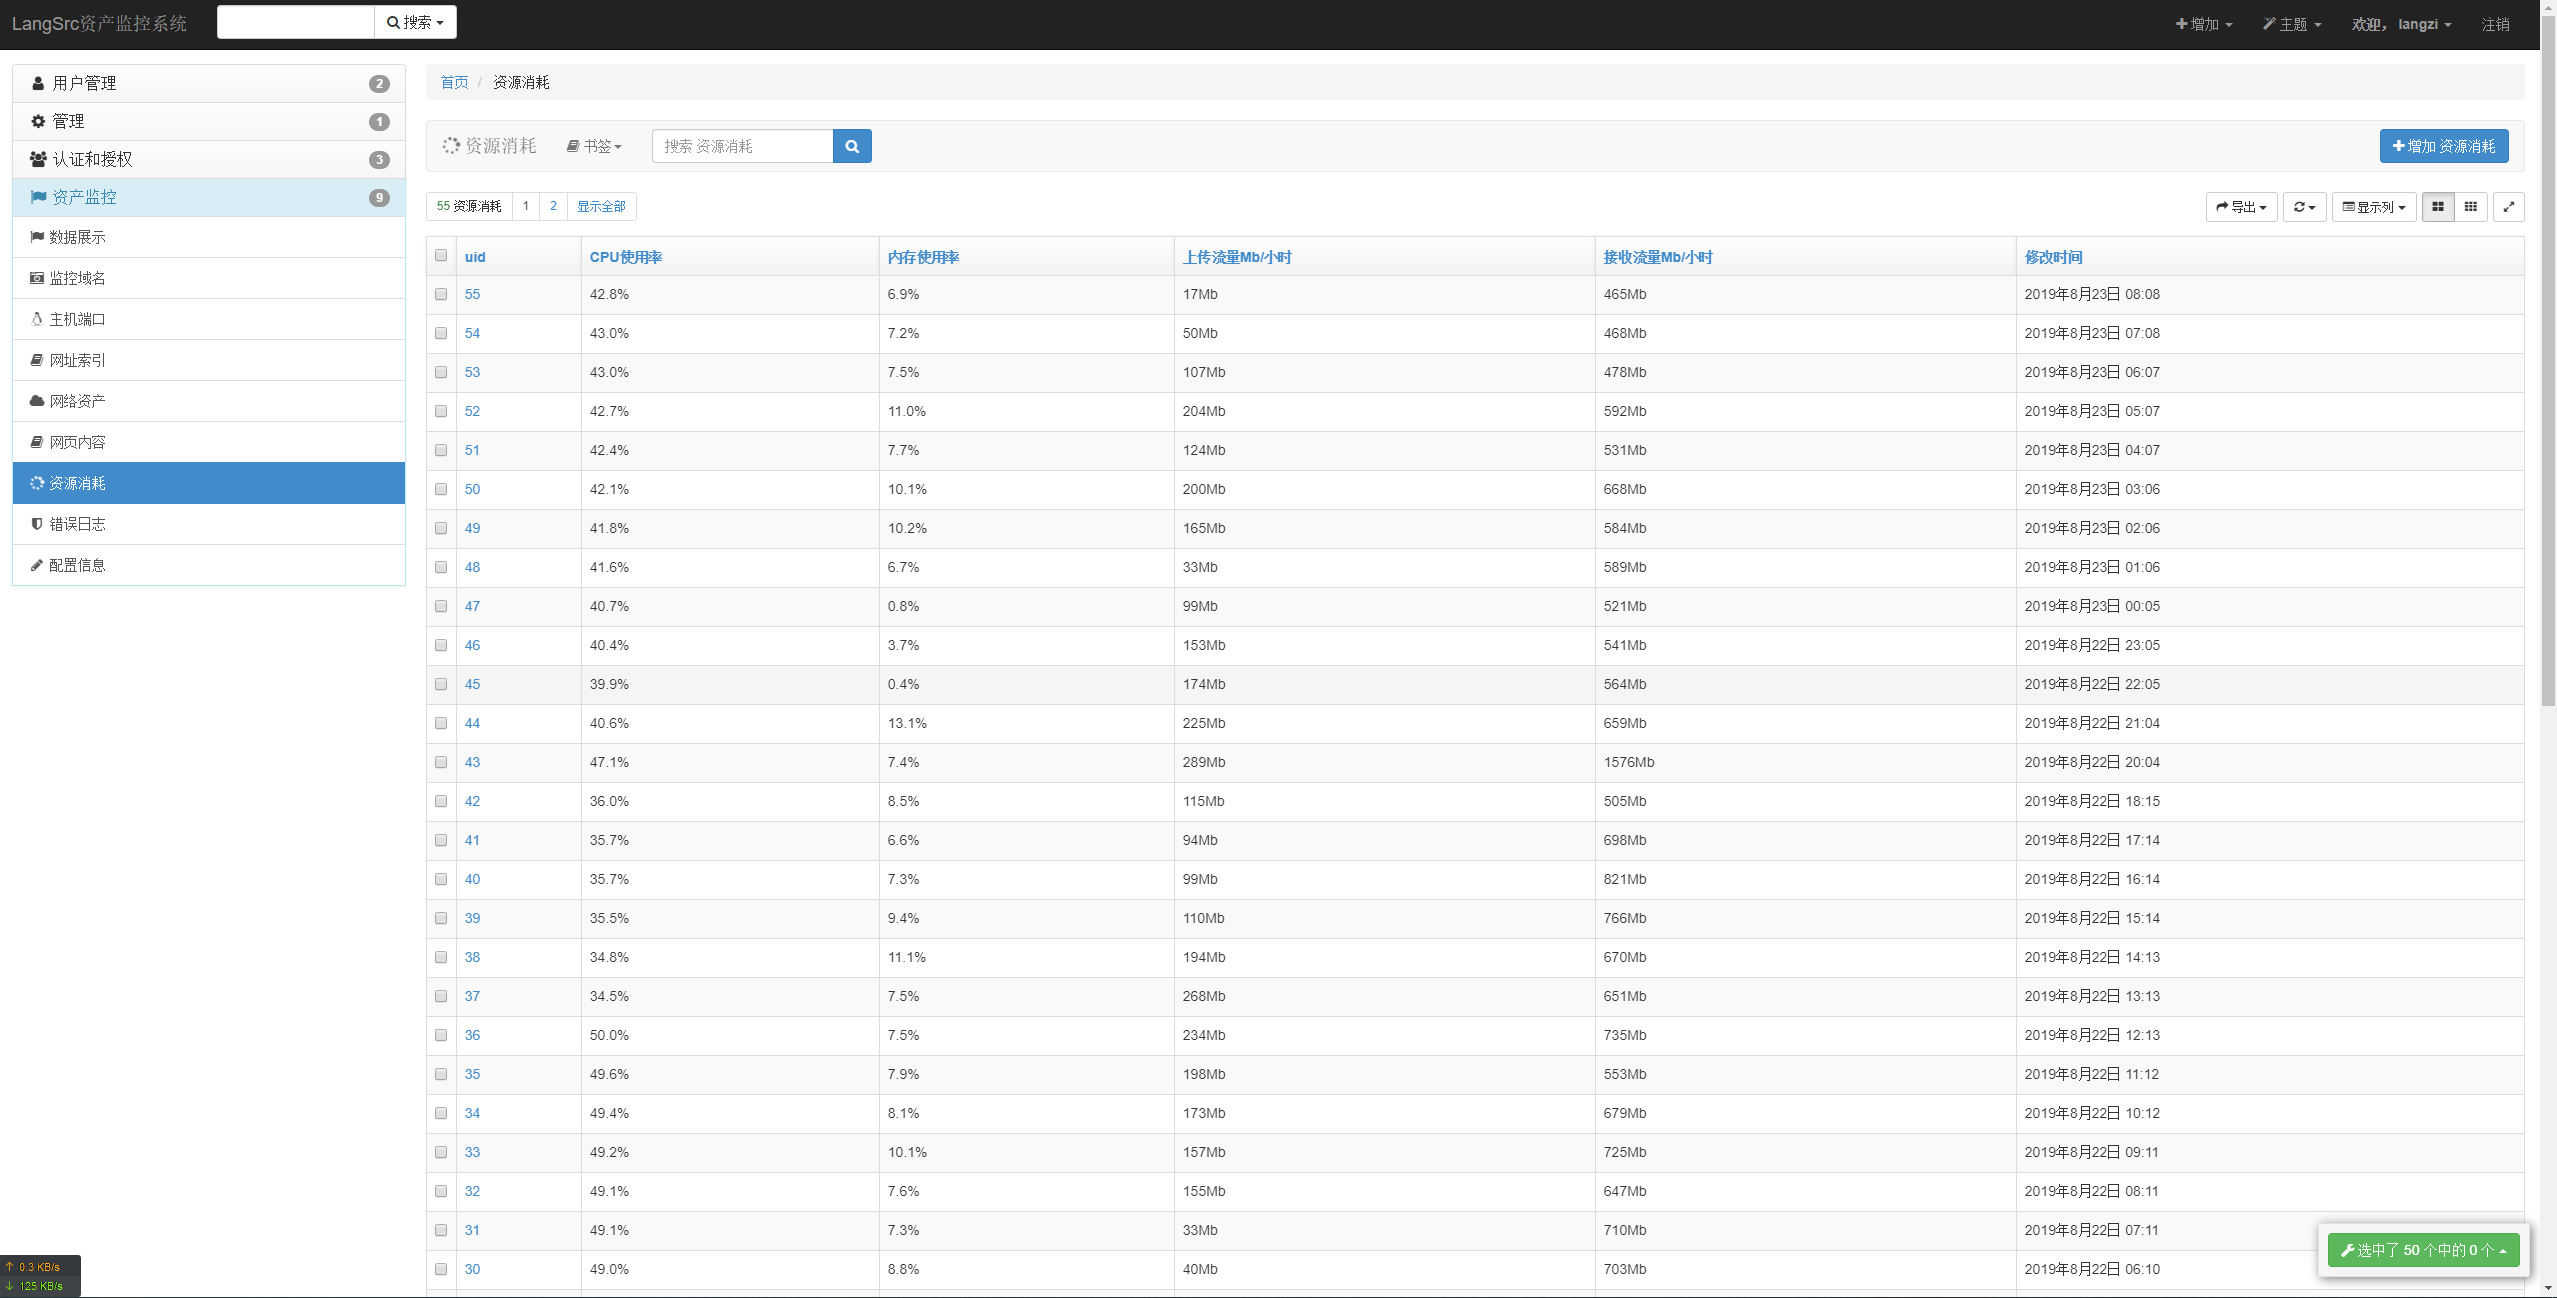Open the 主题 theme menu
Image resolution: width=2557 pixels, height=1298 pixels.
(2291, 24)
